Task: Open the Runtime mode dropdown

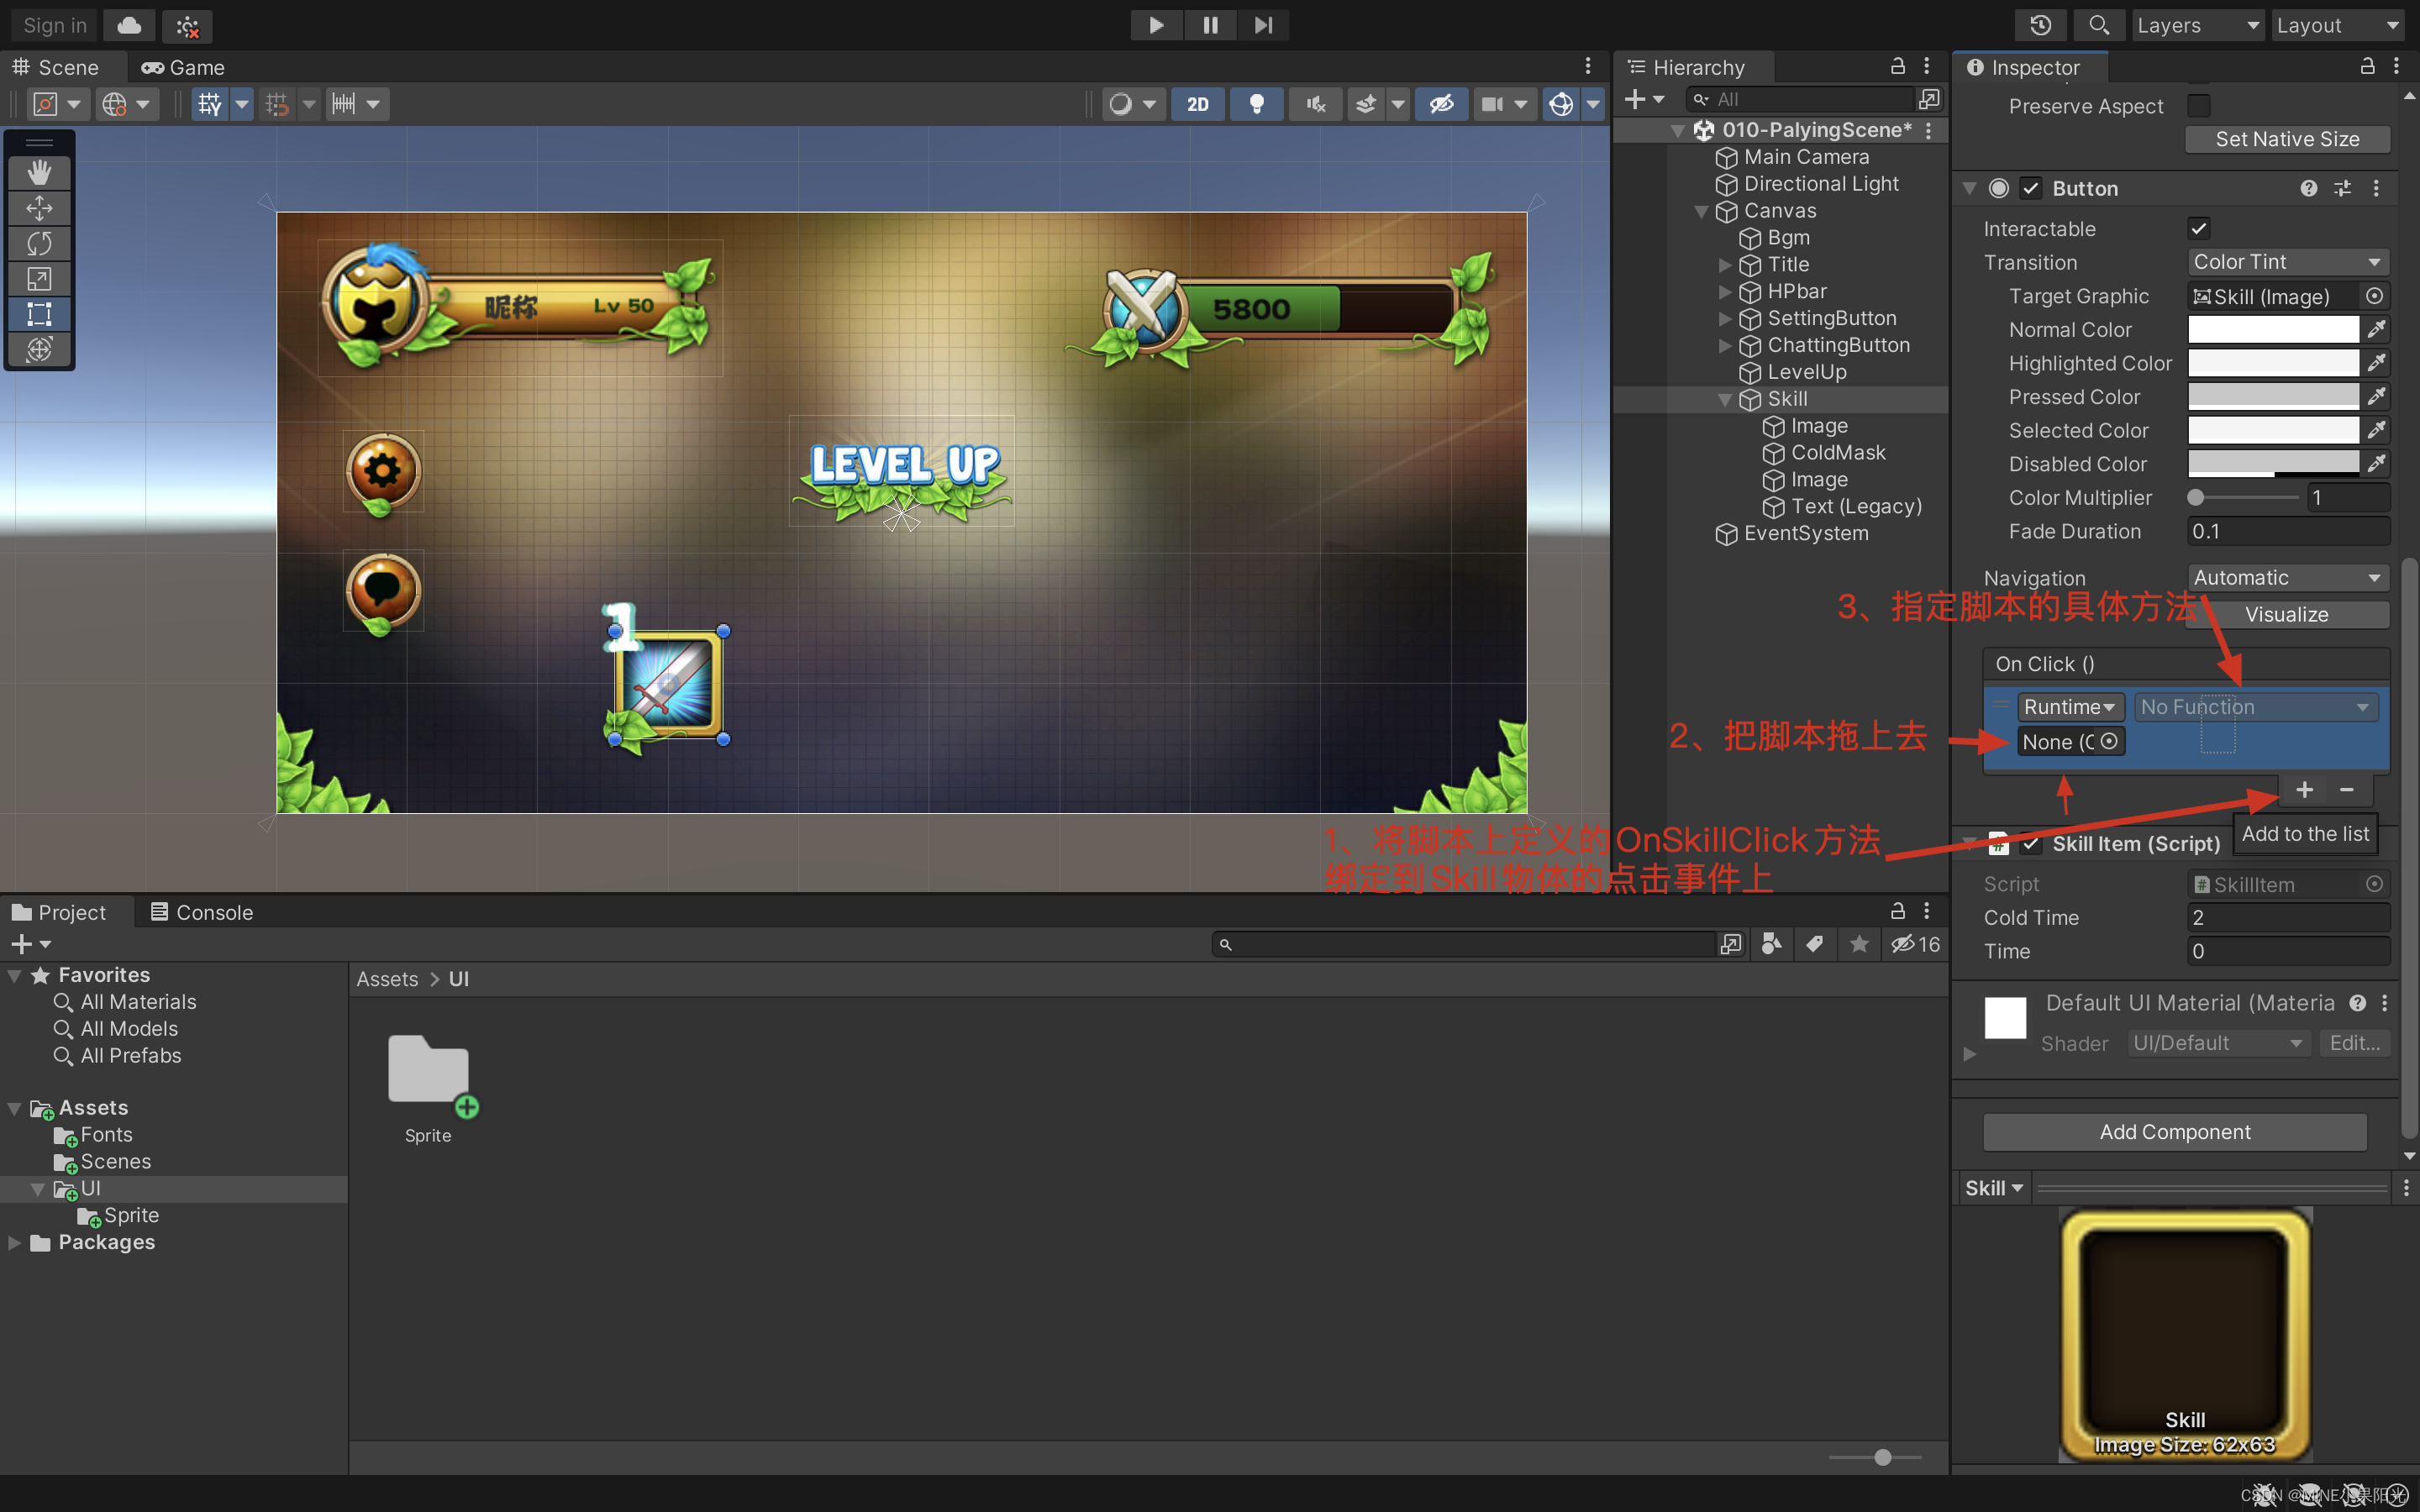Action: (2070, 707)
